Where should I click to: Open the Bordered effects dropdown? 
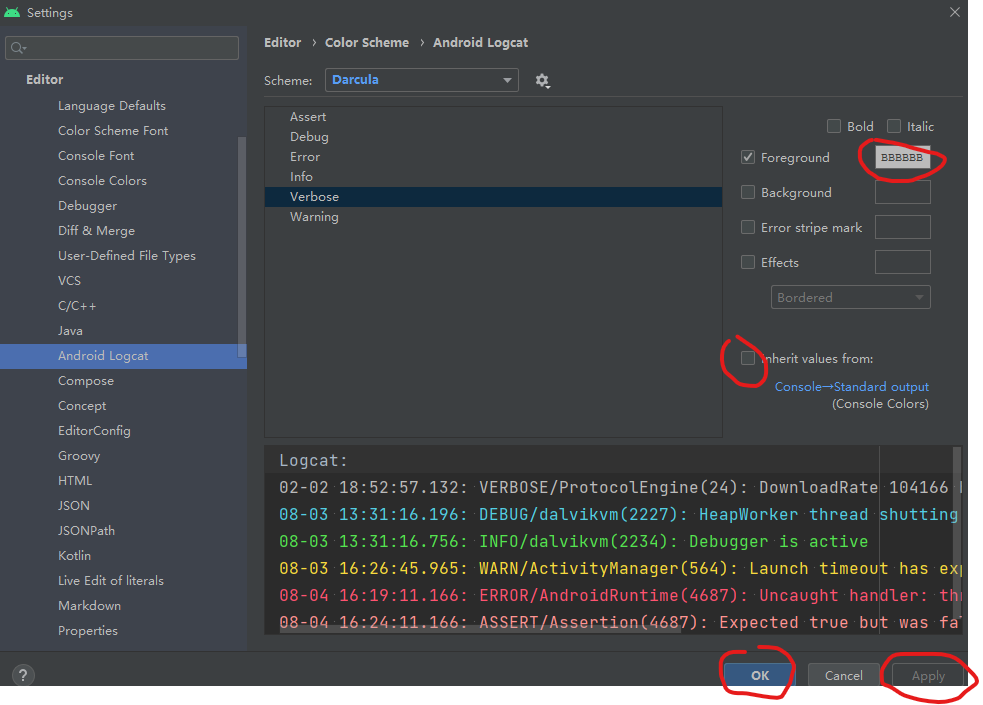click(x=850, y=298)
